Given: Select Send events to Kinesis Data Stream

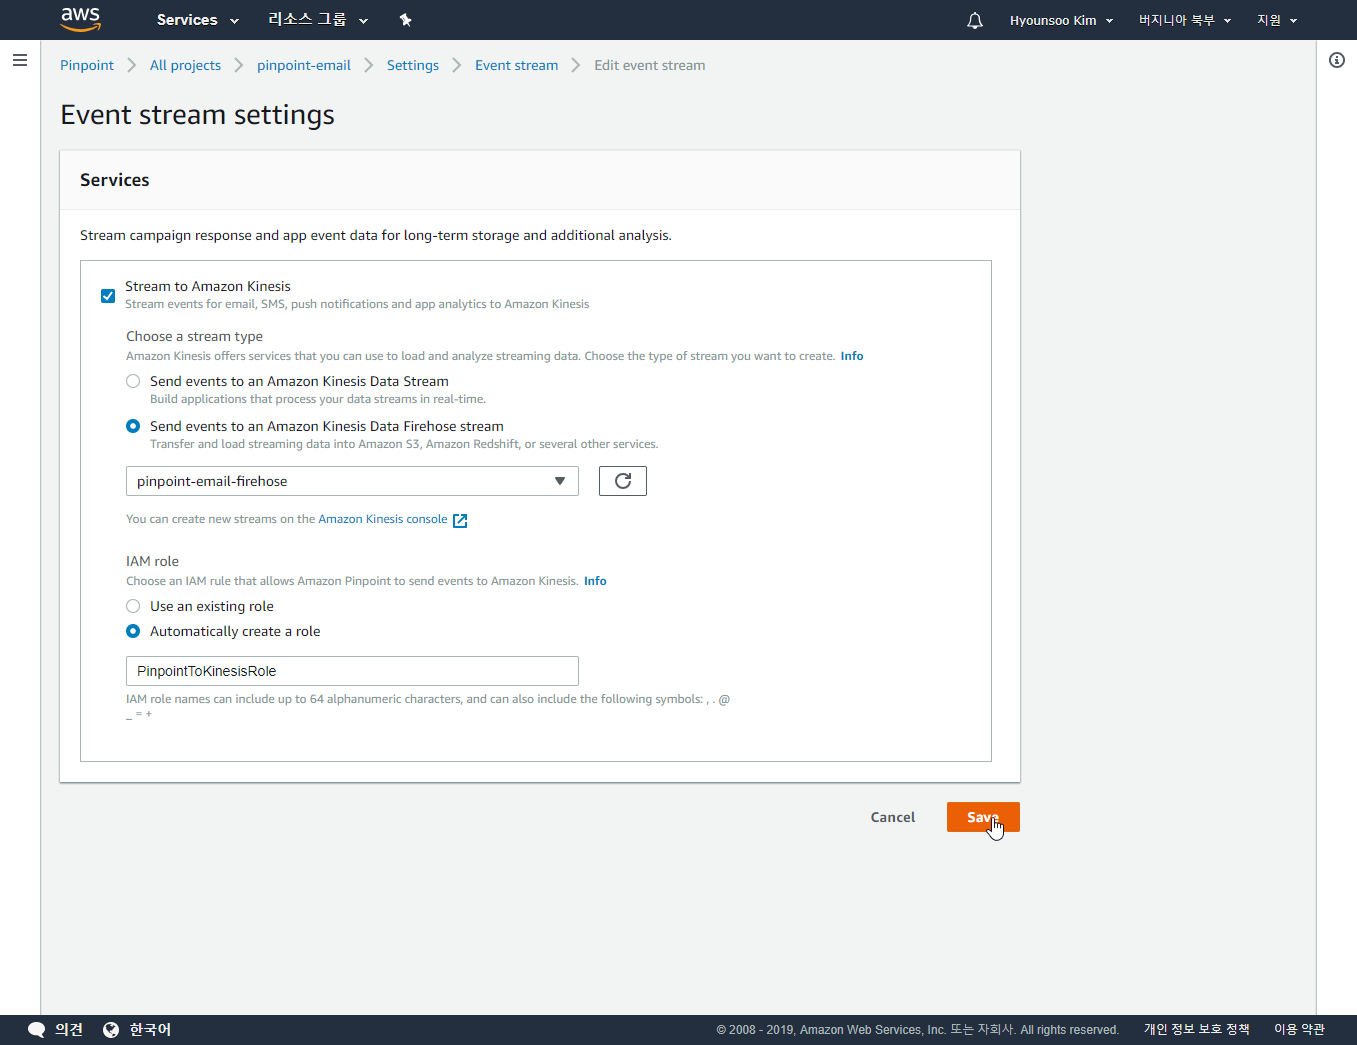Looking at the screenshot, I should pos(133,381).
